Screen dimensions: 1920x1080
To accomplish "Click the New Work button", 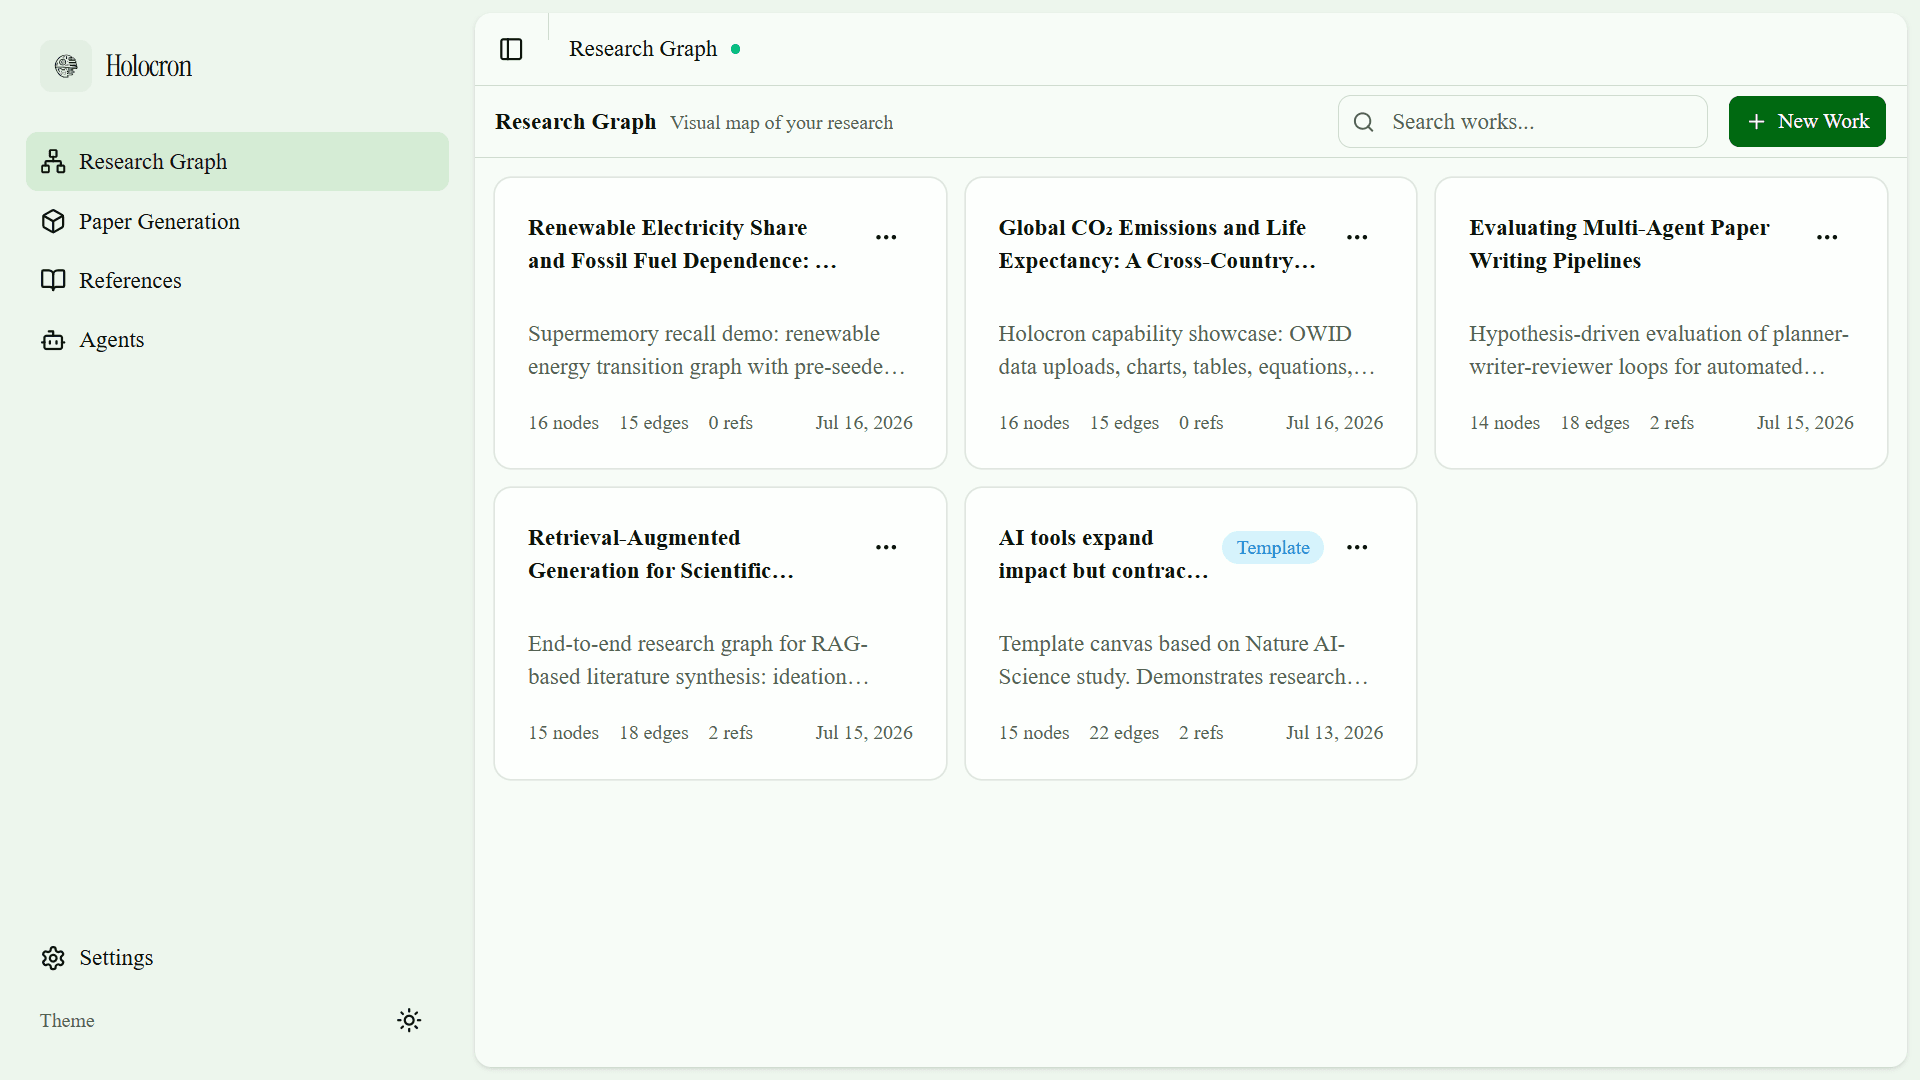I will (1807, 122).
